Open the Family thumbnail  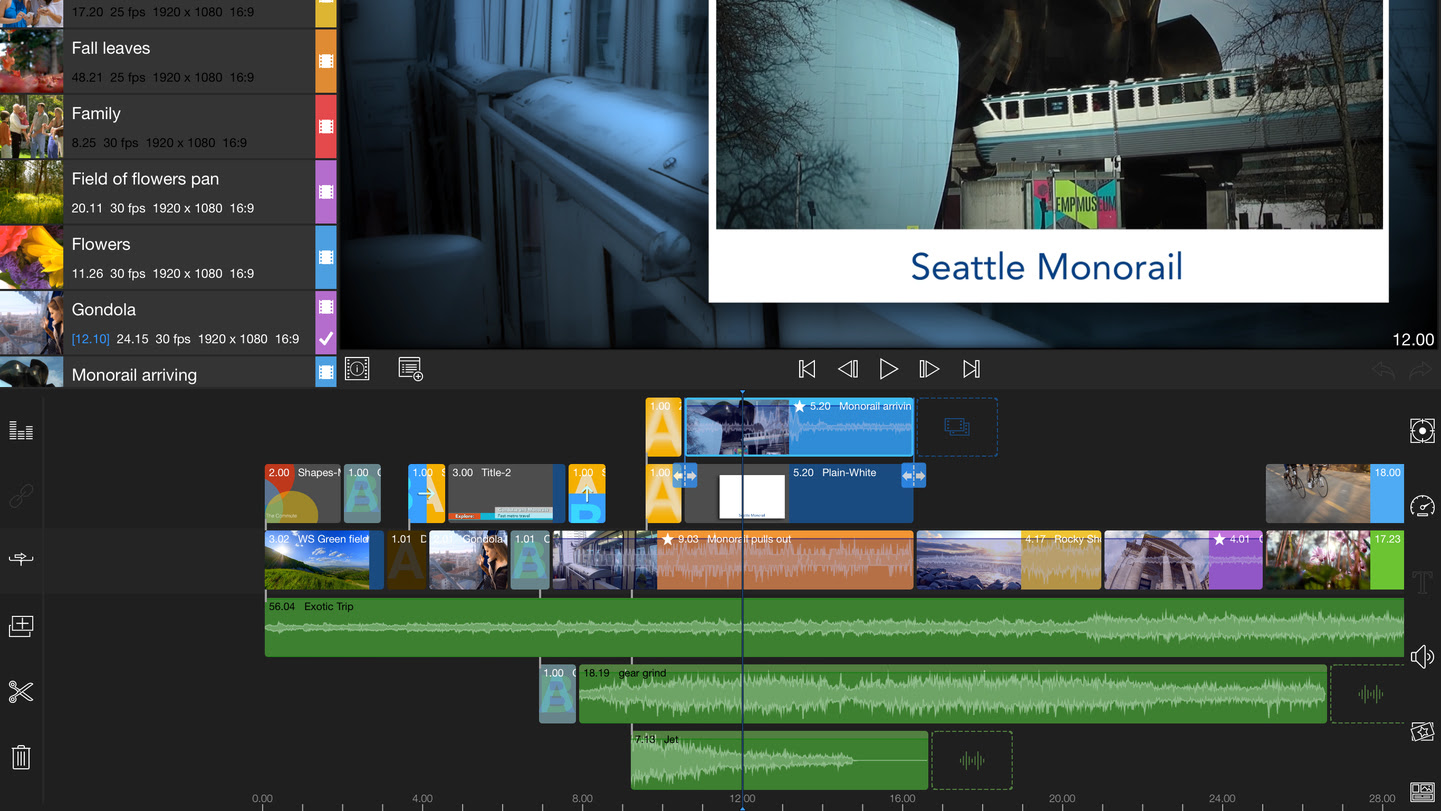click(31, 127)
